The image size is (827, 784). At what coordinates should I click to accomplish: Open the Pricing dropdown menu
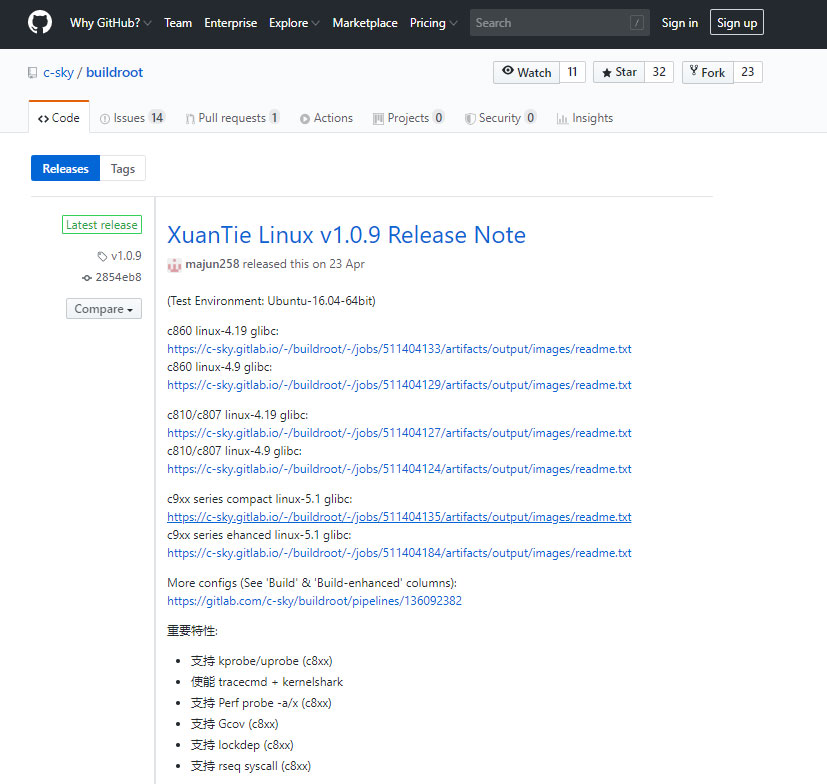click(x=433, y=23)
